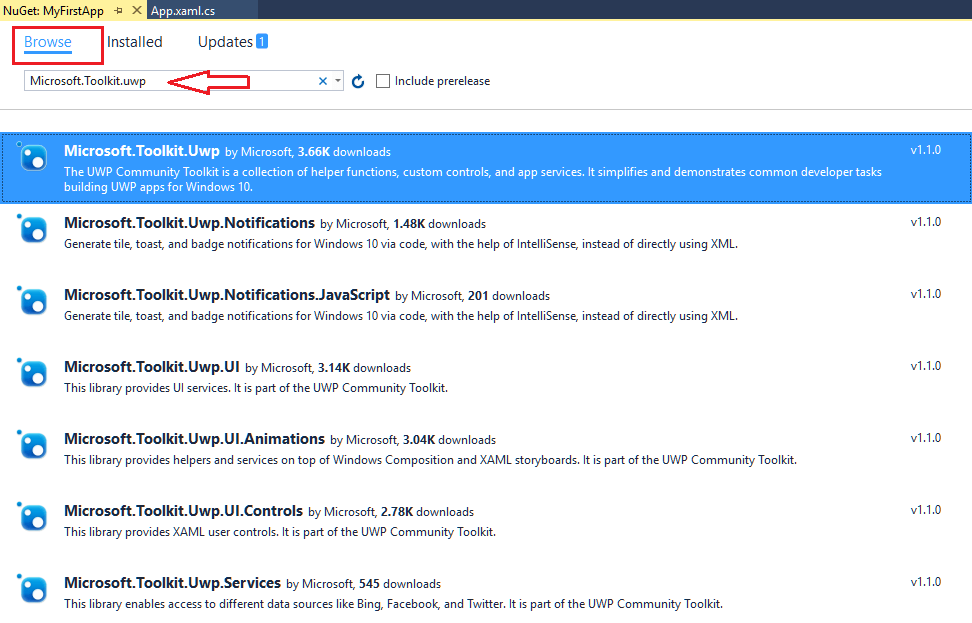
Task: Switch to the Installed tab
Action: click(x=135, y=42)
